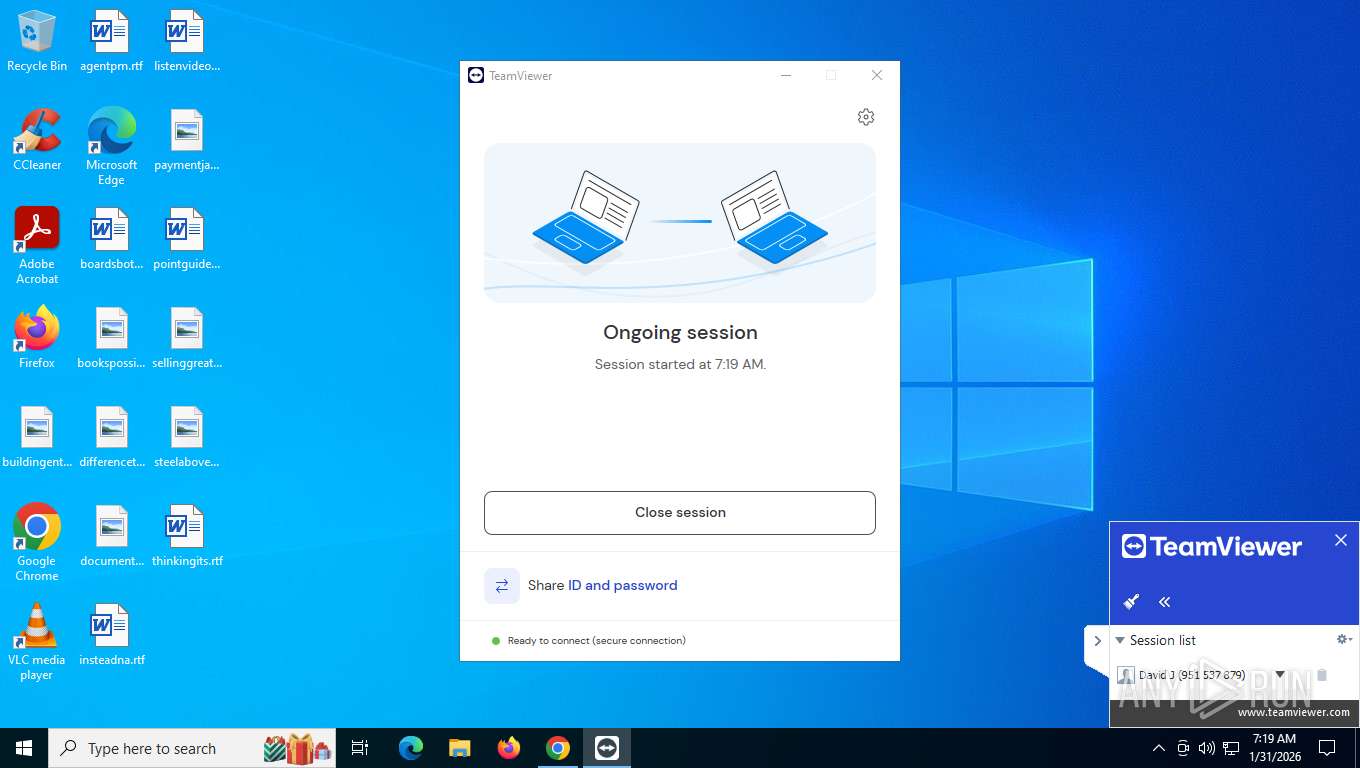
Task: Select the bookspossi image file
Action: point(111,338)
